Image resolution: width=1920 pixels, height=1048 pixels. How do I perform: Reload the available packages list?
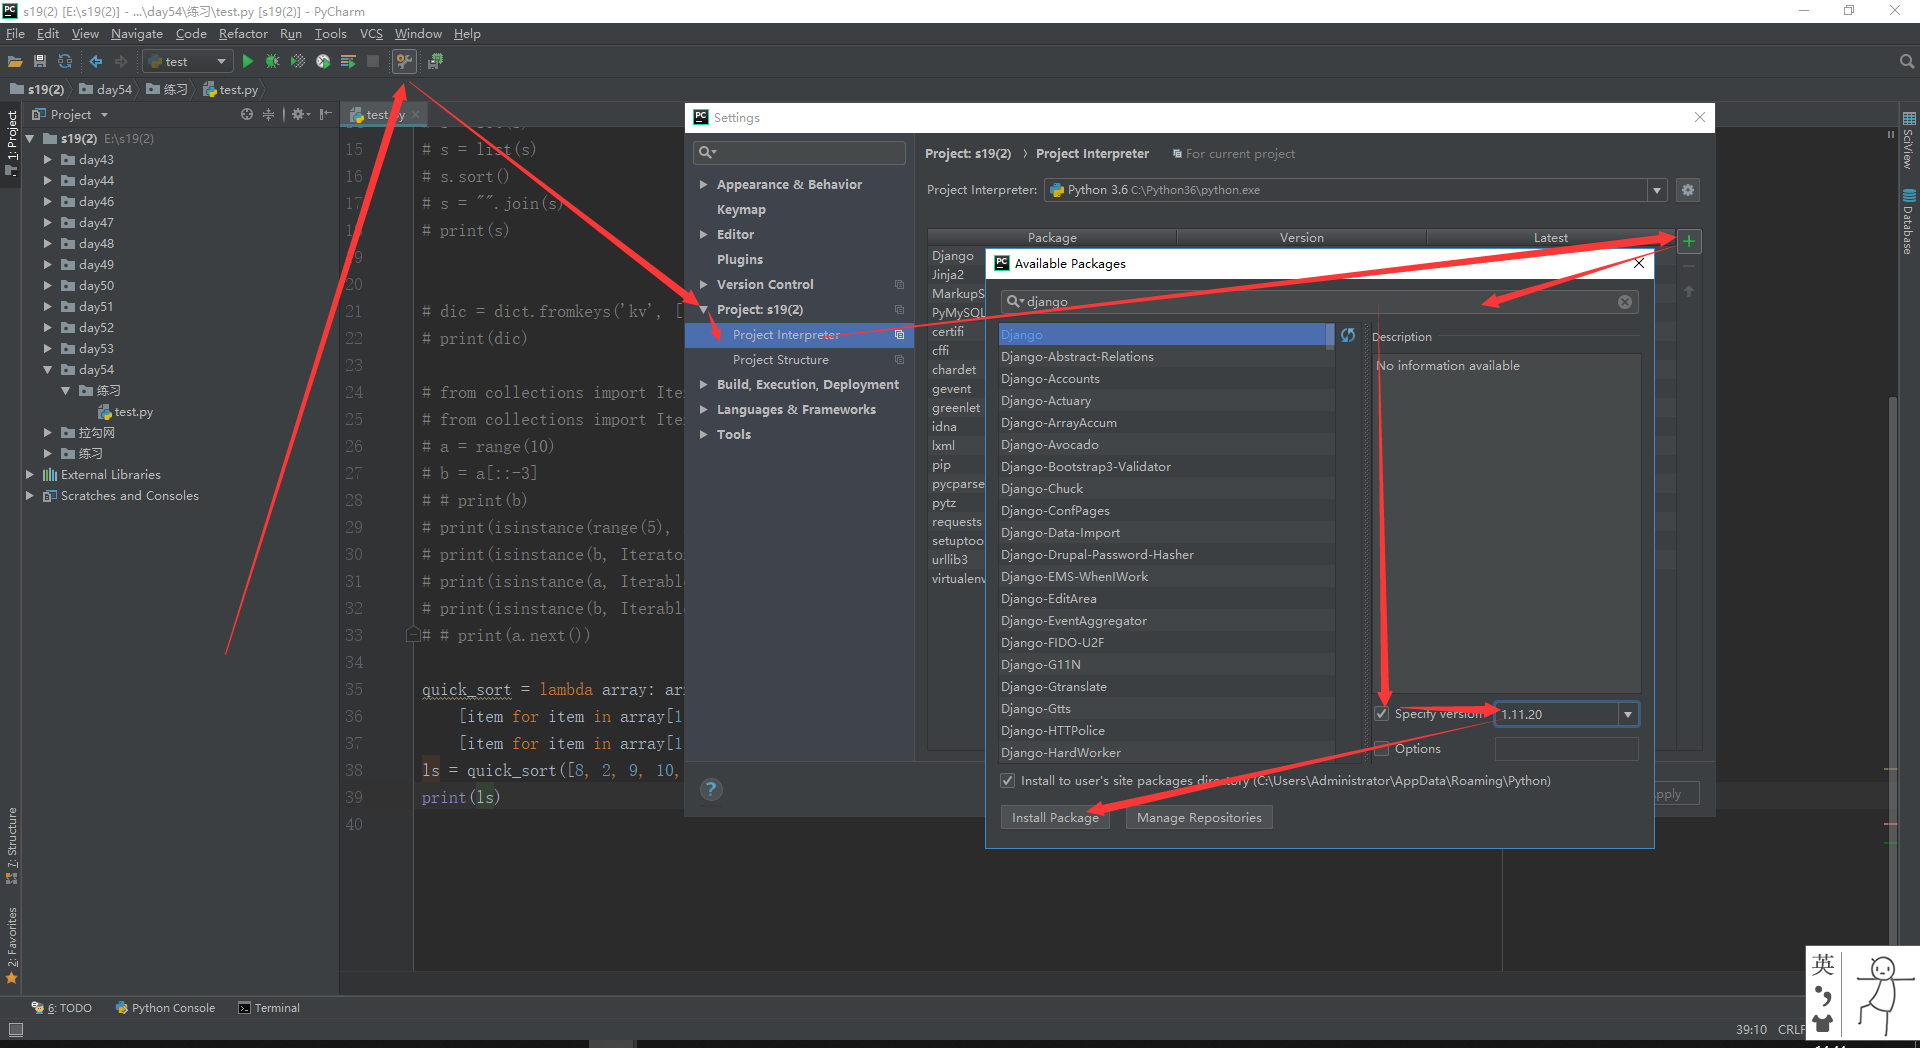(x=1348, y=335)
